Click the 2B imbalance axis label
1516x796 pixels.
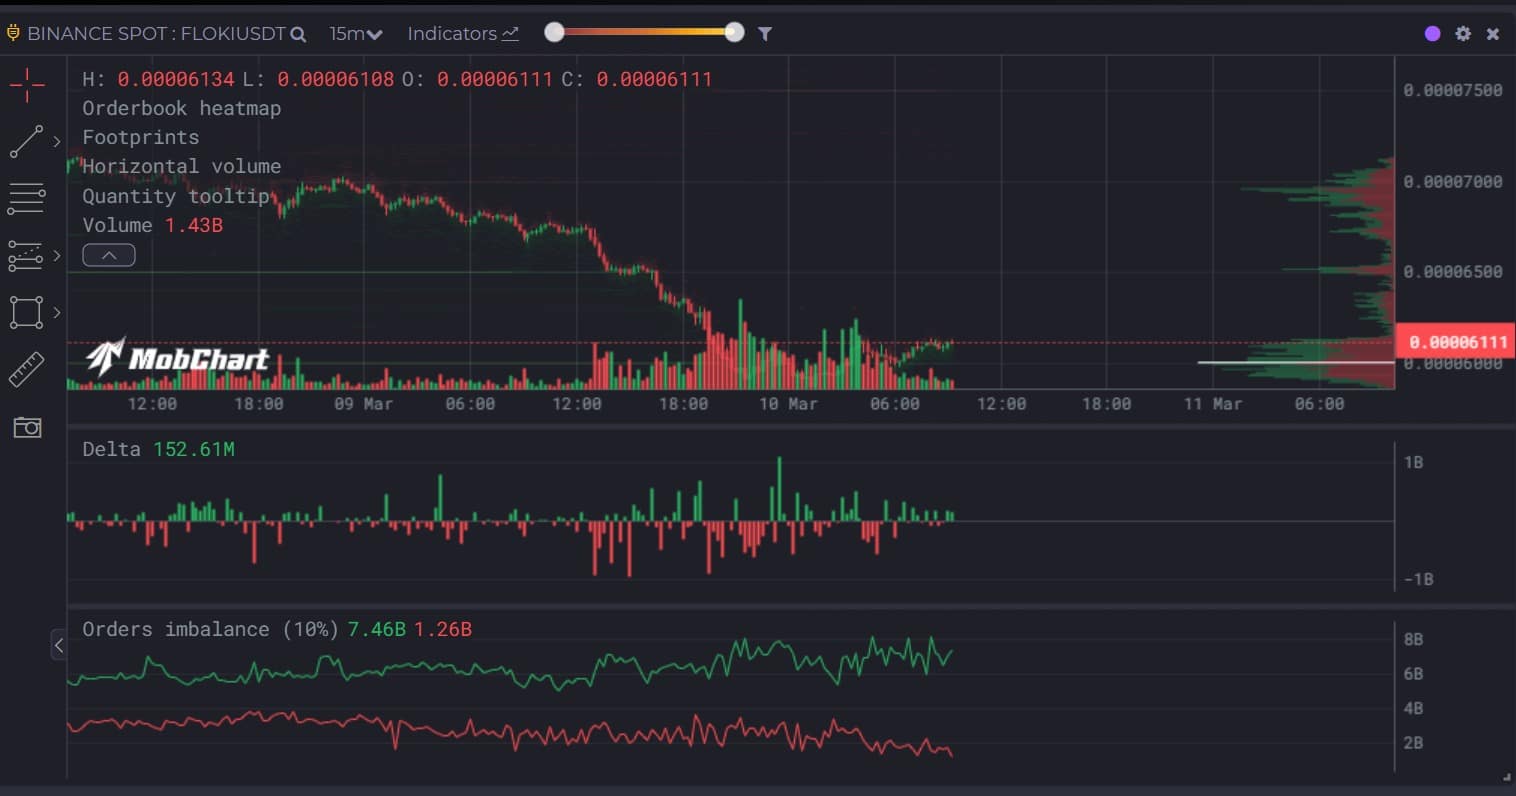1413,742
